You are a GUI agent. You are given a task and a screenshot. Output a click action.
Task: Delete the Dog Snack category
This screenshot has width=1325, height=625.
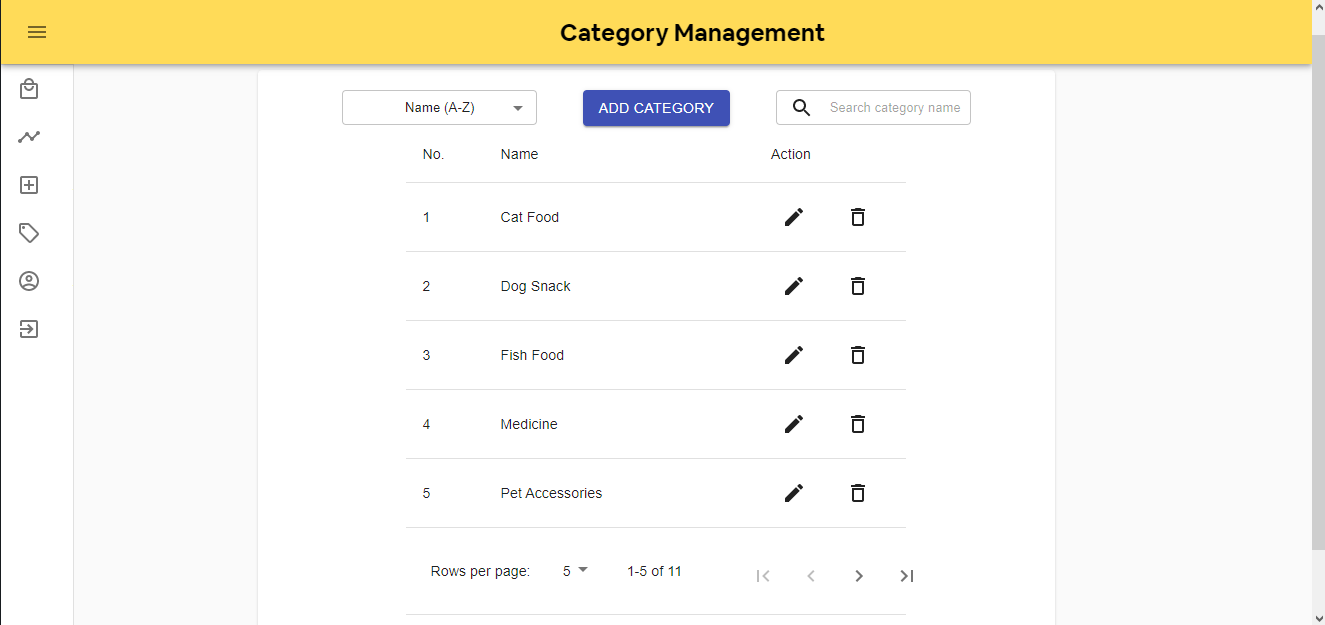click(857, 286)
